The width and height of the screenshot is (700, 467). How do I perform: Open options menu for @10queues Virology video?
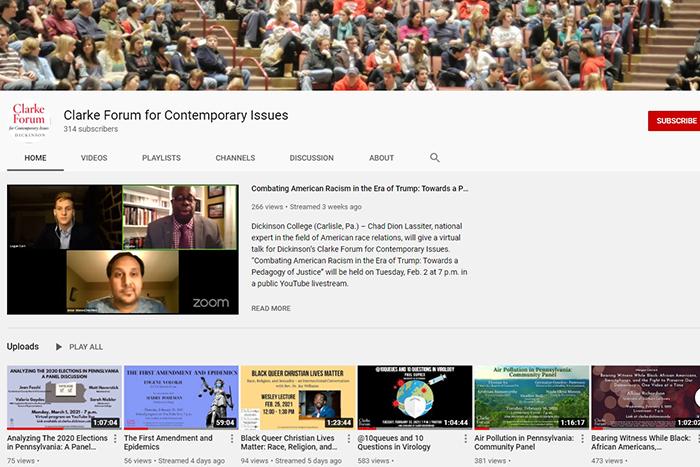pyautogui.click(x=465, y=438)
